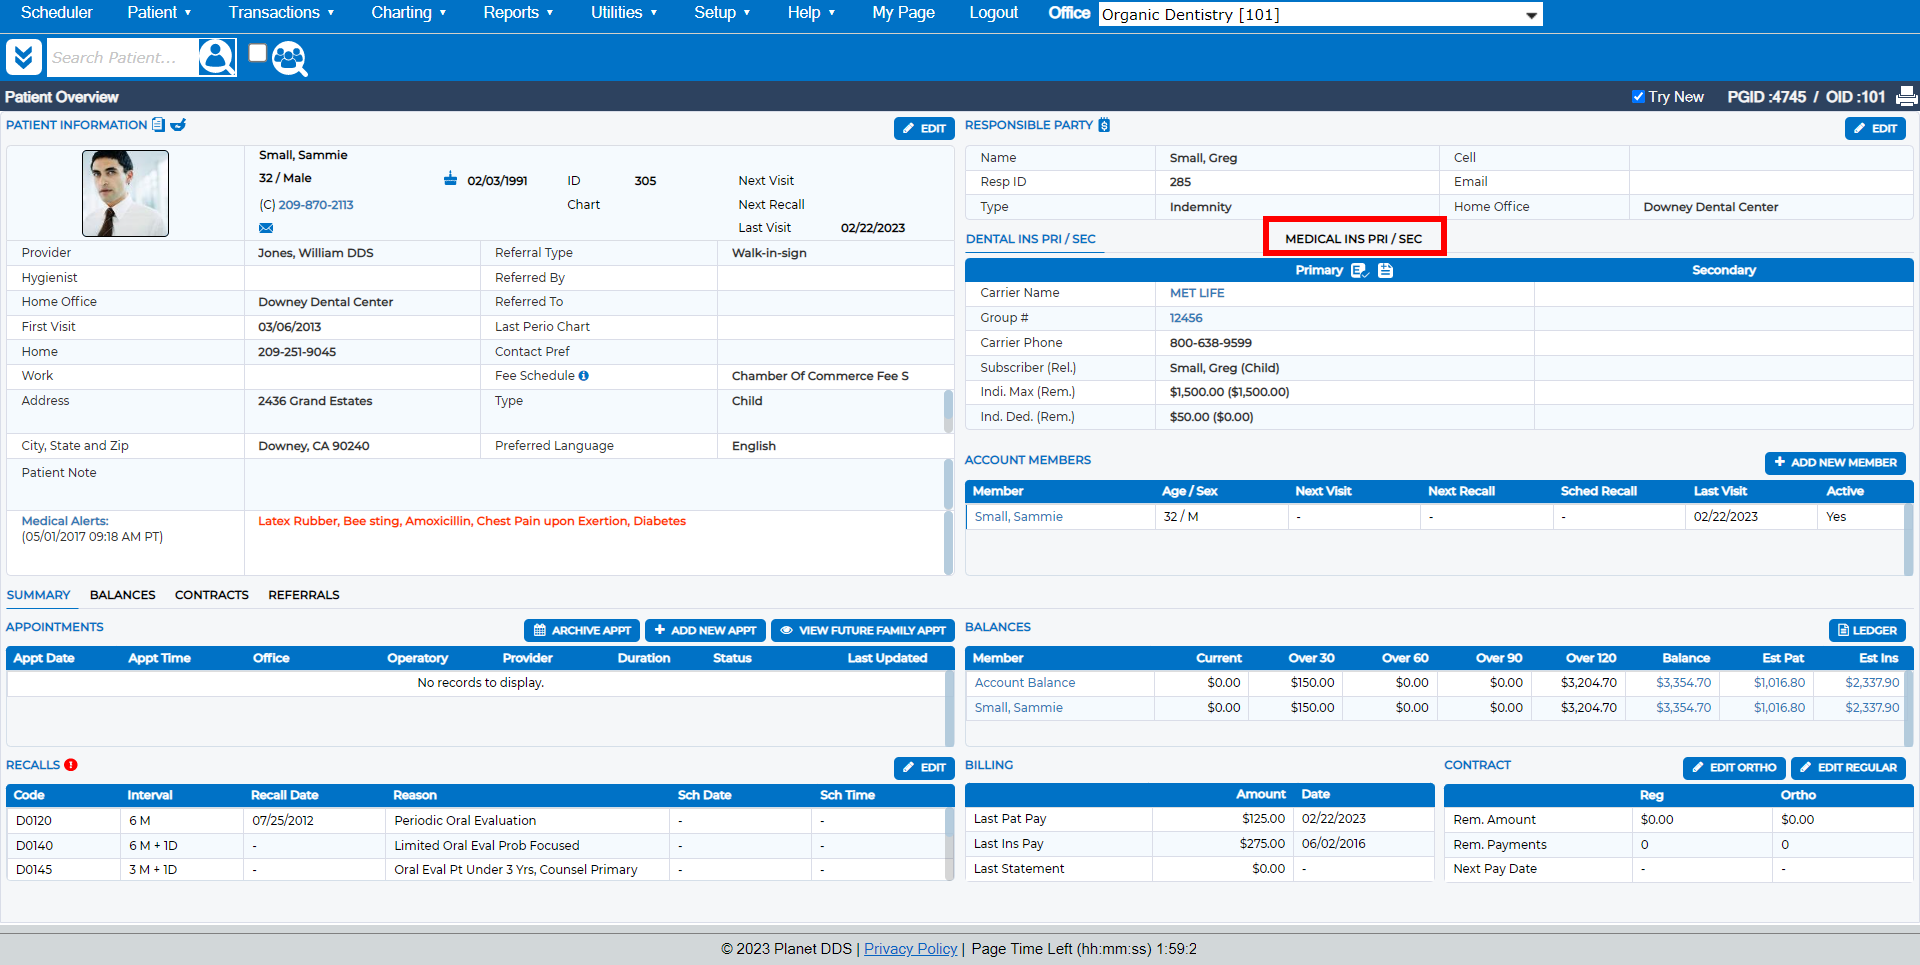Open the Medical Ins Pri / Sec tab

click(x=1353, y=239)
